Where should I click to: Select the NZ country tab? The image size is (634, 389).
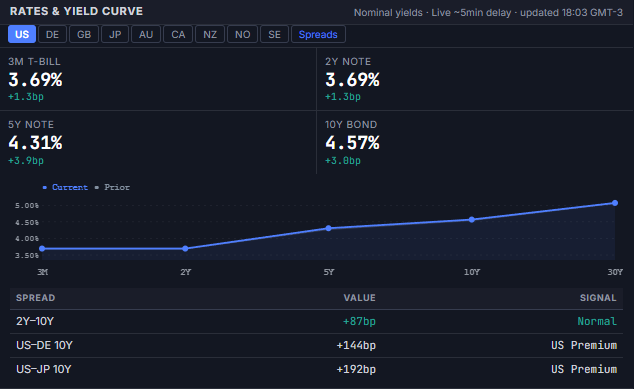coord(210,34)
